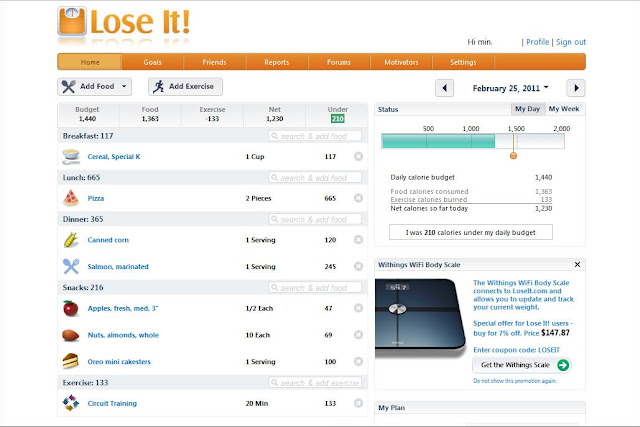The image size is (640, 427).
Task: Click the green arrow on Get the Withings Scale
Action: click(563, 365)
